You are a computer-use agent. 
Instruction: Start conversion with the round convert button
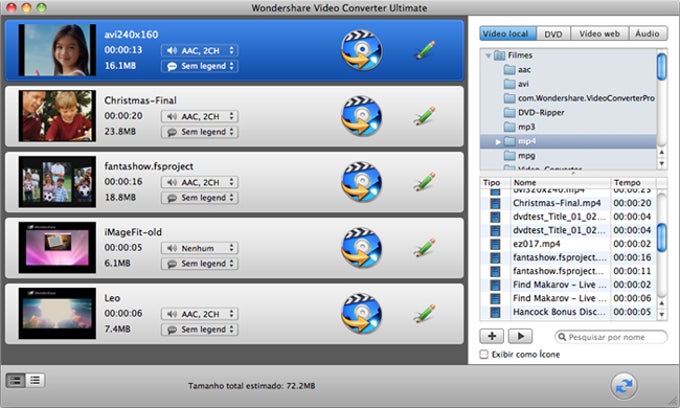[624, 385]
